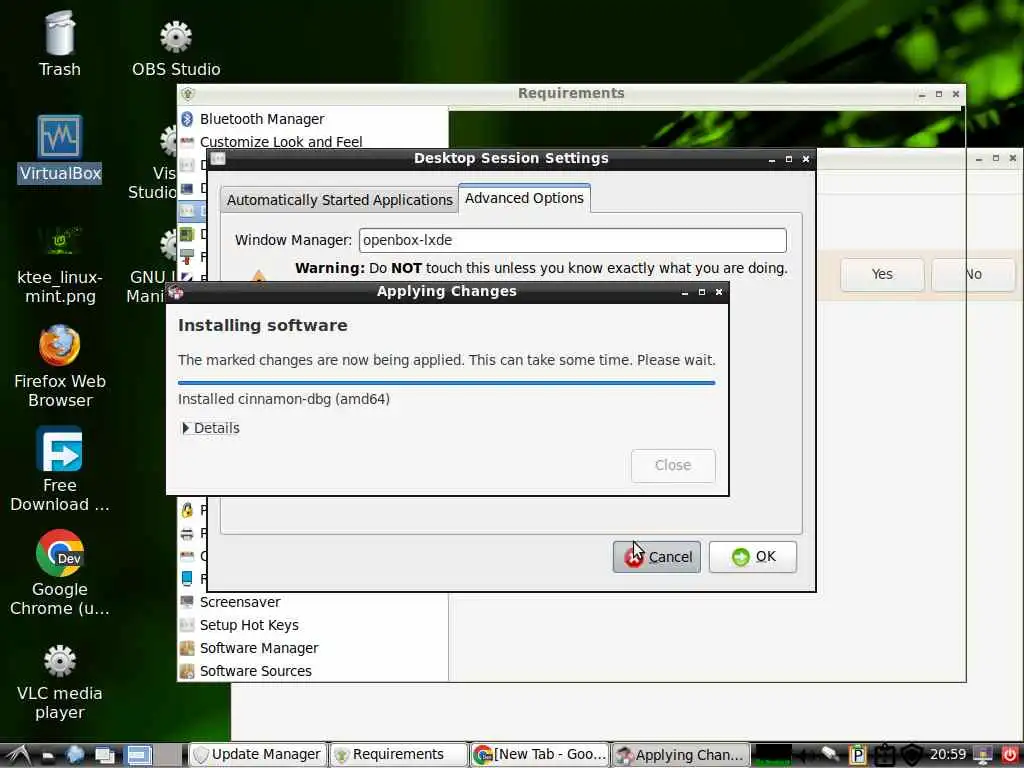Open file manager from taskbar launcher
Image resolution: width=1024 pixels, height=768 pixels.
pos(48,756)
